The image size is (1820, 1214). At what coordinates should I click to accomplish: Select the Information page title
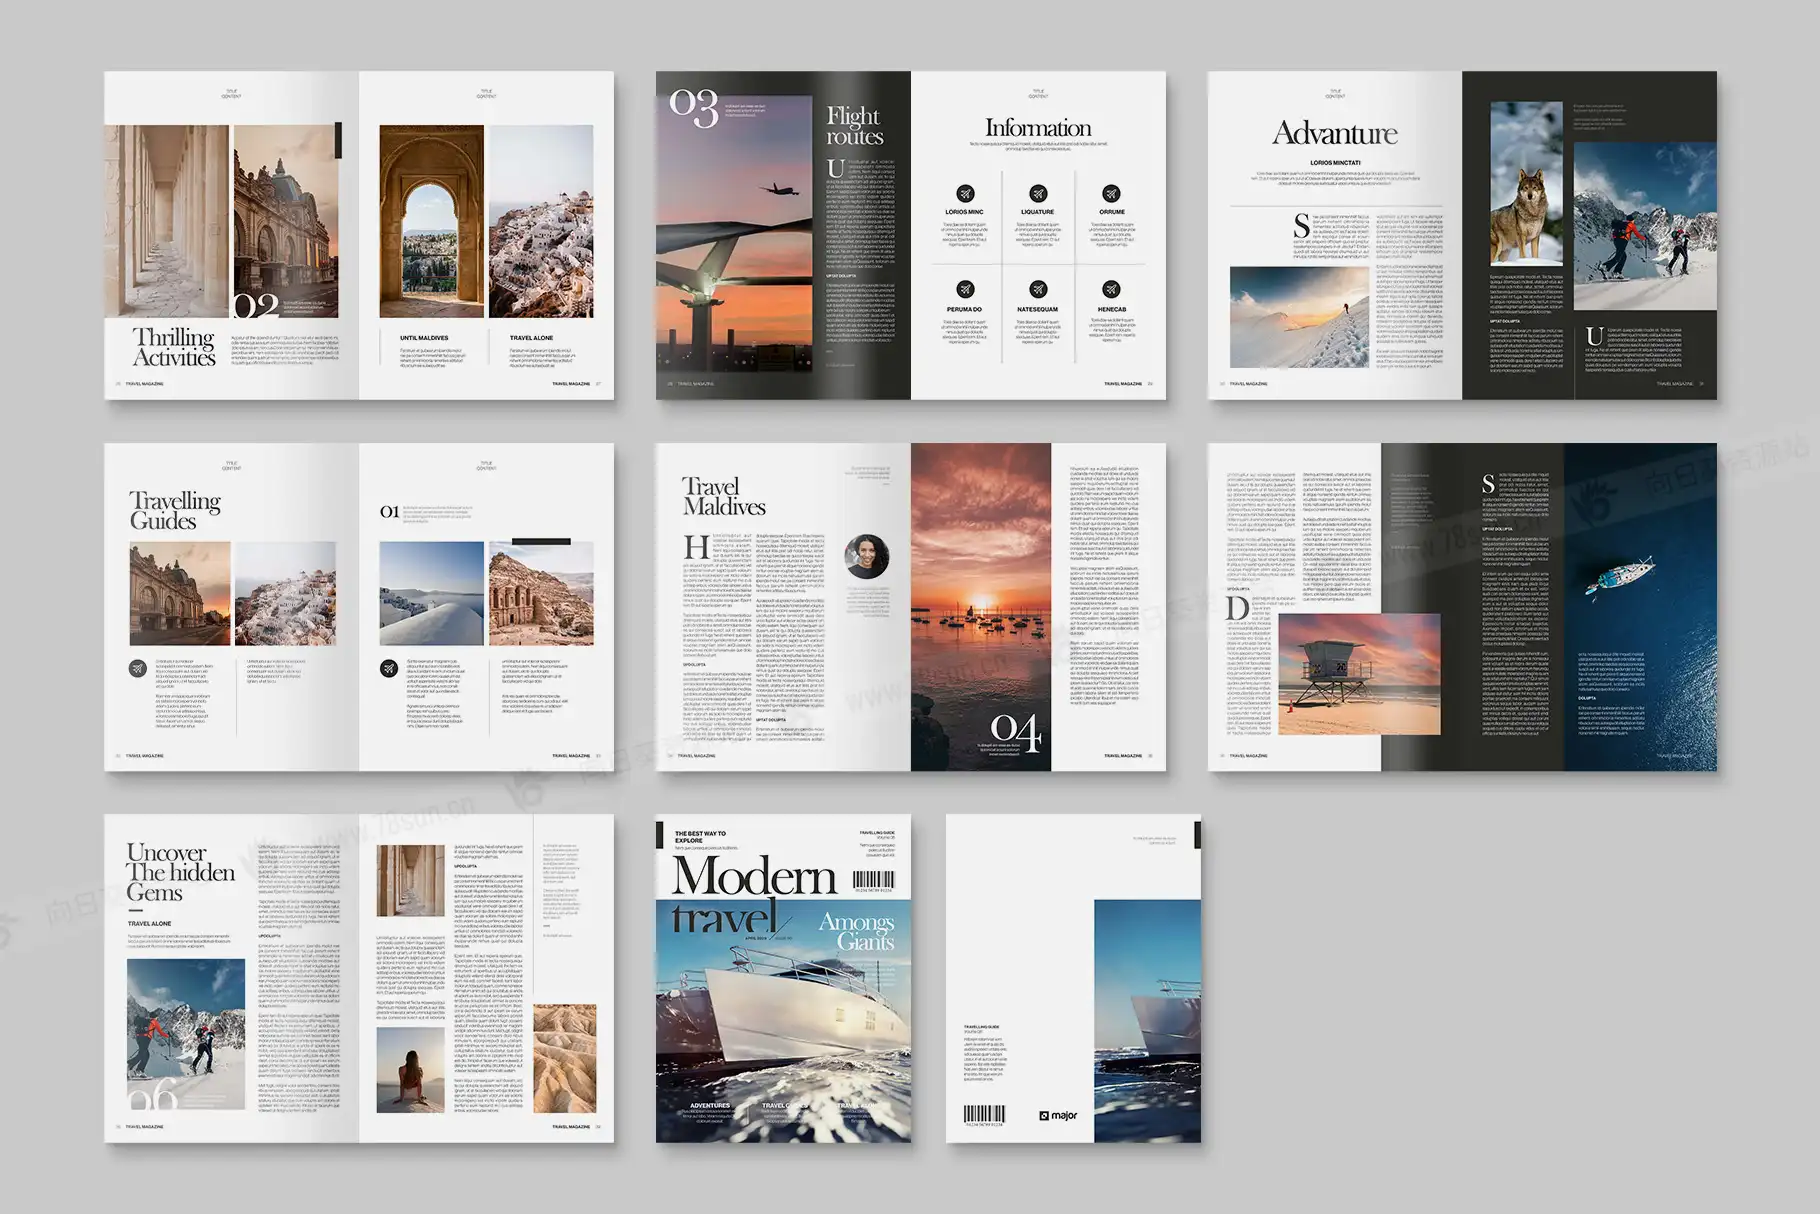pyautogui.click(x=1037, y=128)
